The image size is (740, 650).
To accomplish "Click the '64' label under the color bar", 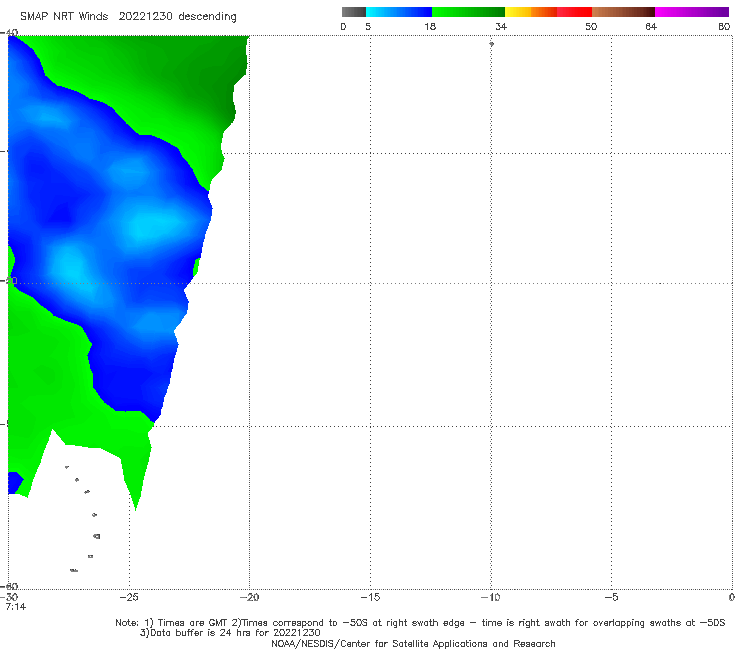I will click(651, 27).
